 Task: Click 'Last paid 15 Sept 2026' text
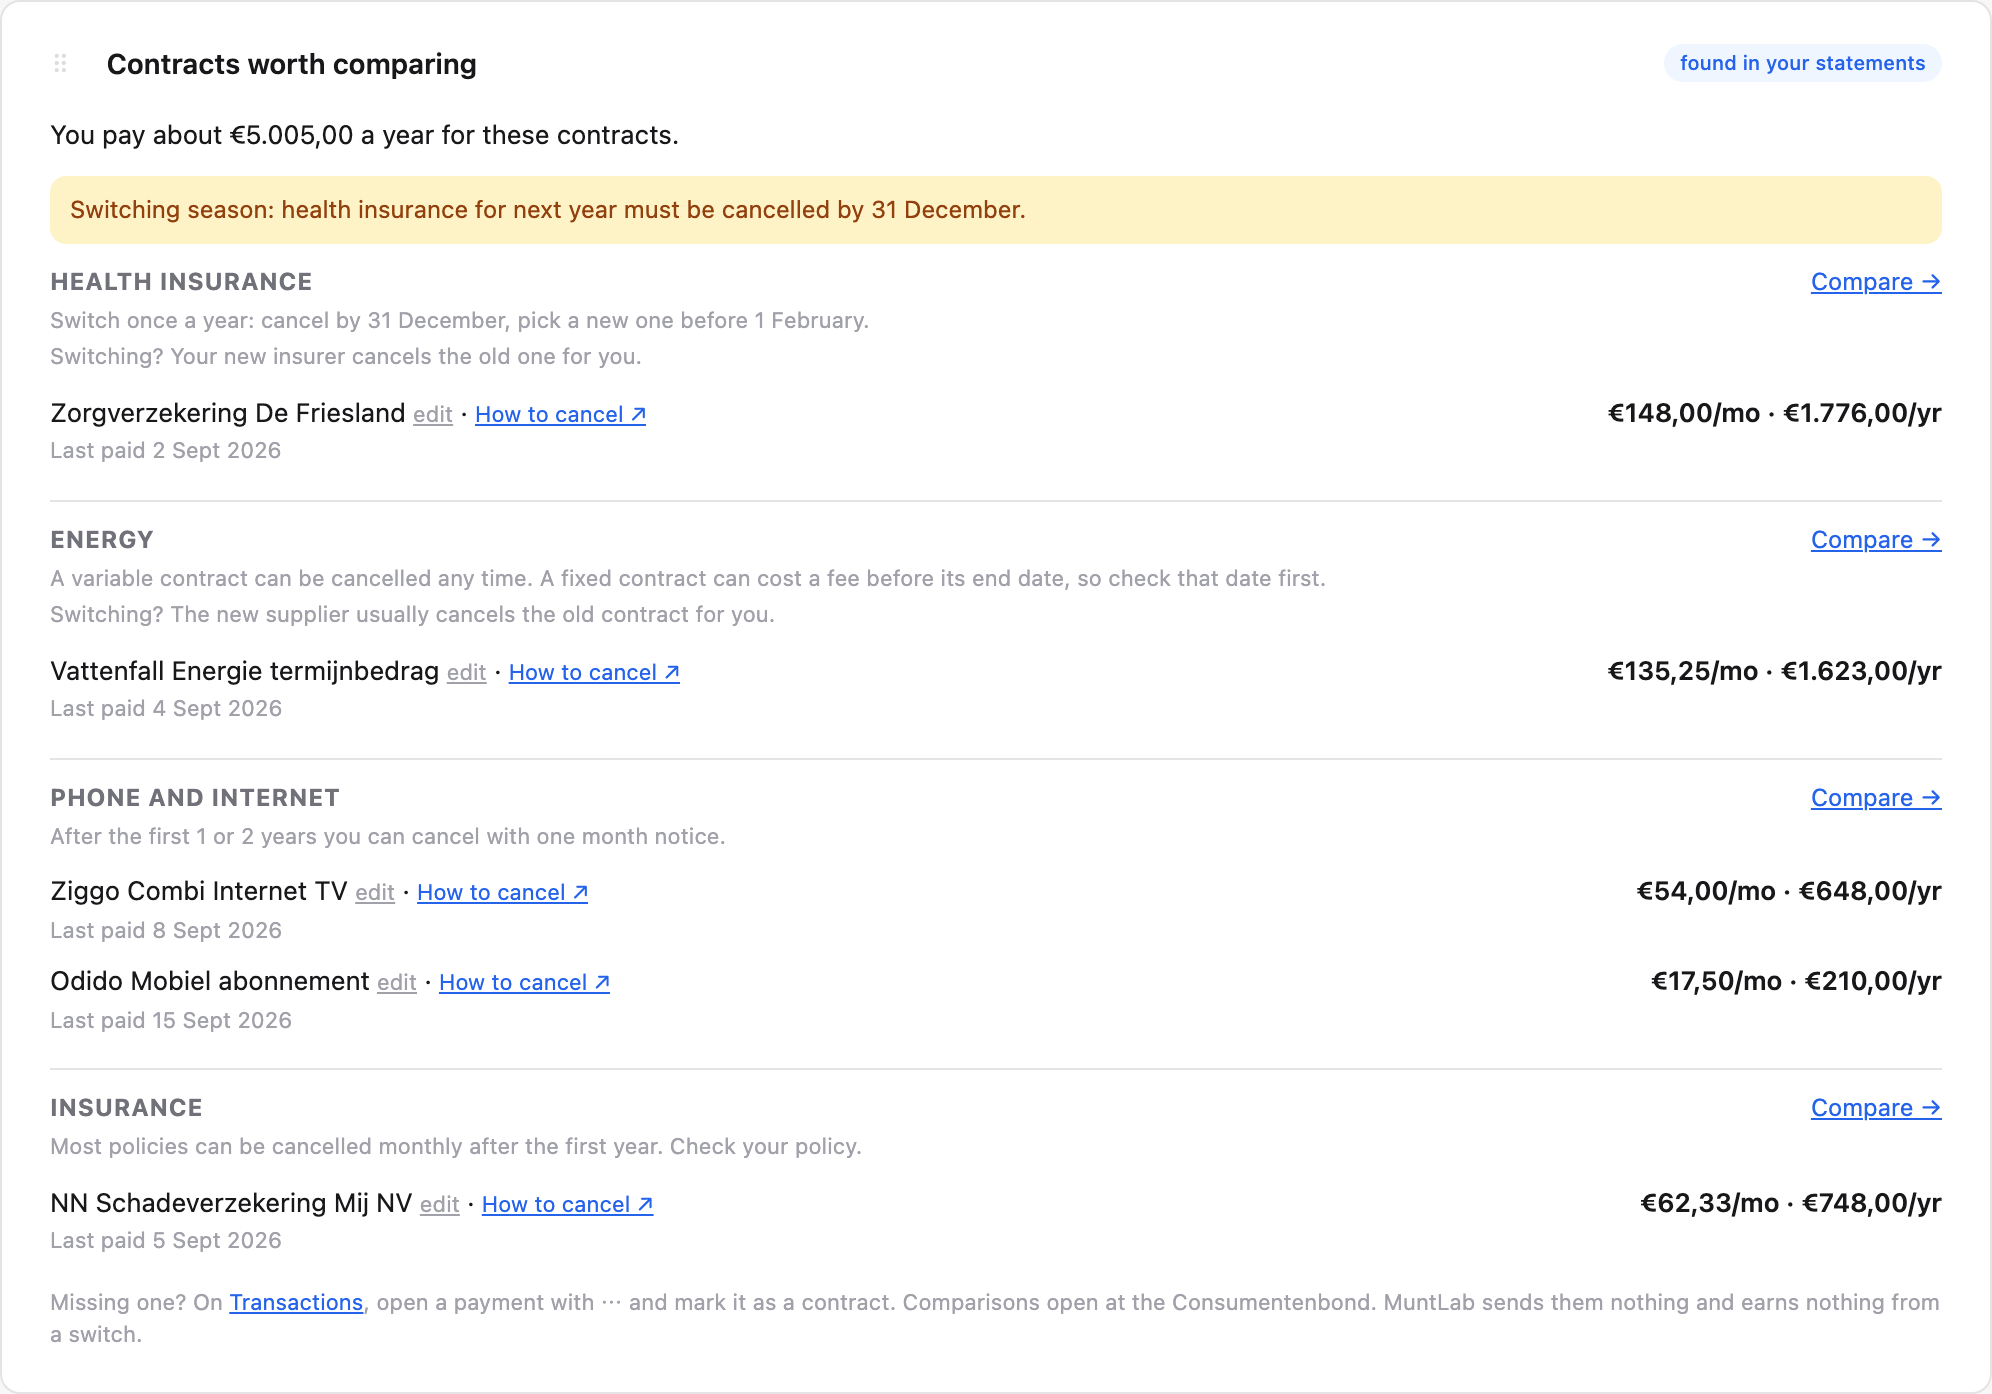[x=171, y=1021]
